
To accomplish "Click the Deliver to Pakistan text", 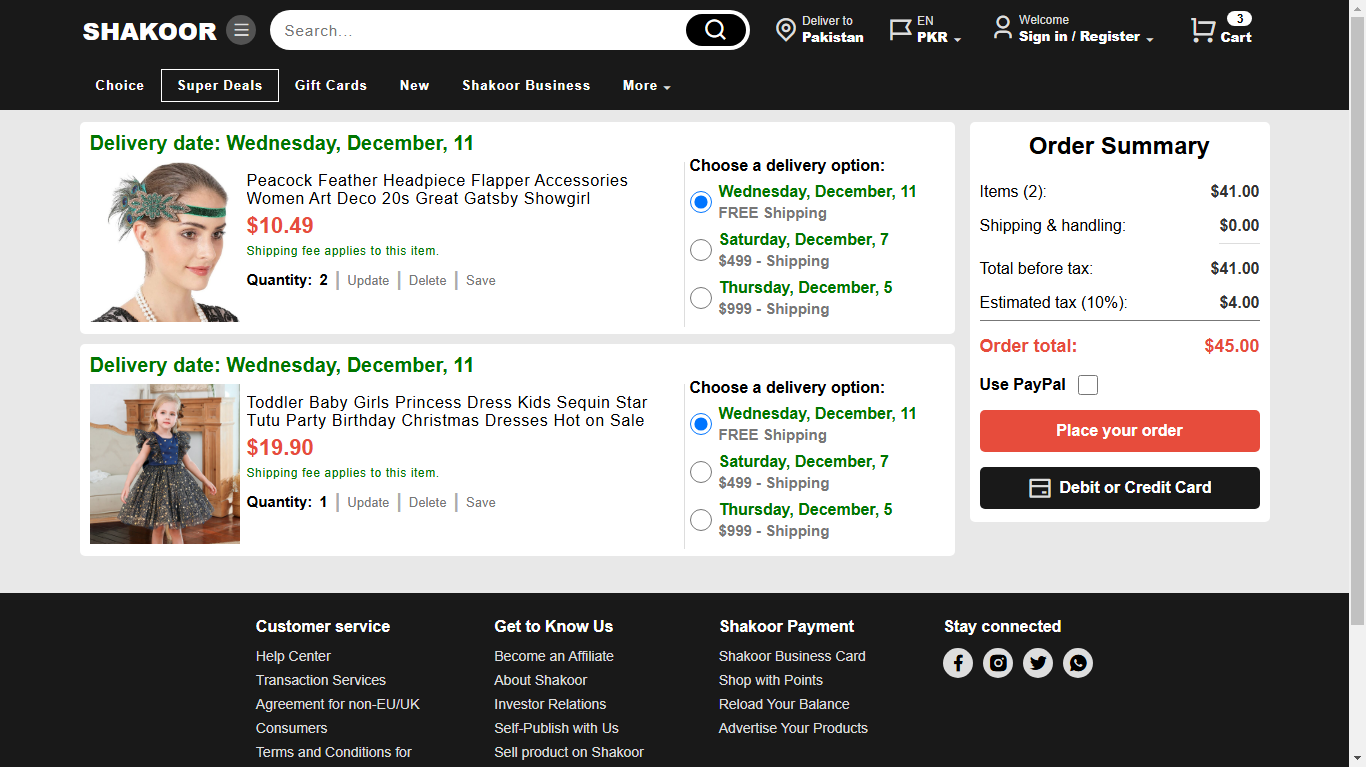I will pyautogui.click(x=832, y=30).
